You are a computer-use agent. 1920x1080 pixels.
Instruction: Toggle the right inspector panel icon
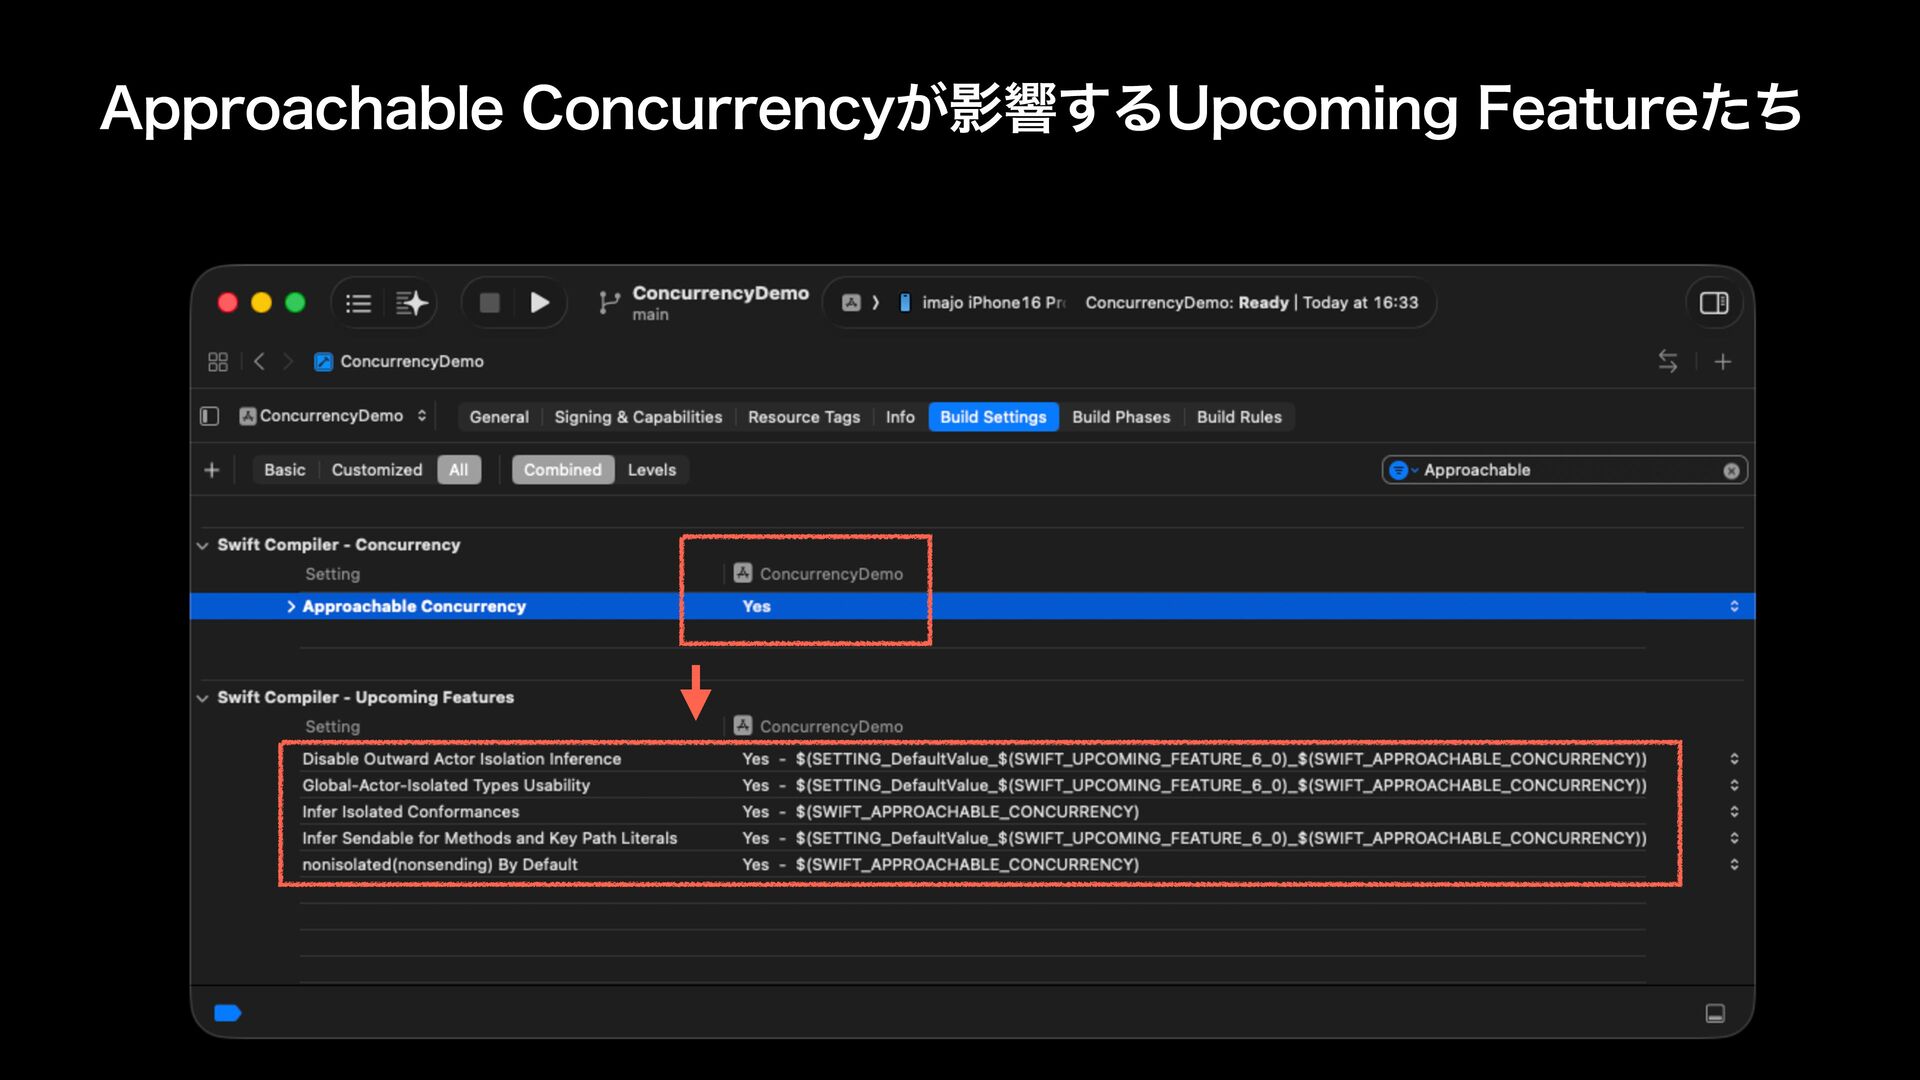[1714, 303]
